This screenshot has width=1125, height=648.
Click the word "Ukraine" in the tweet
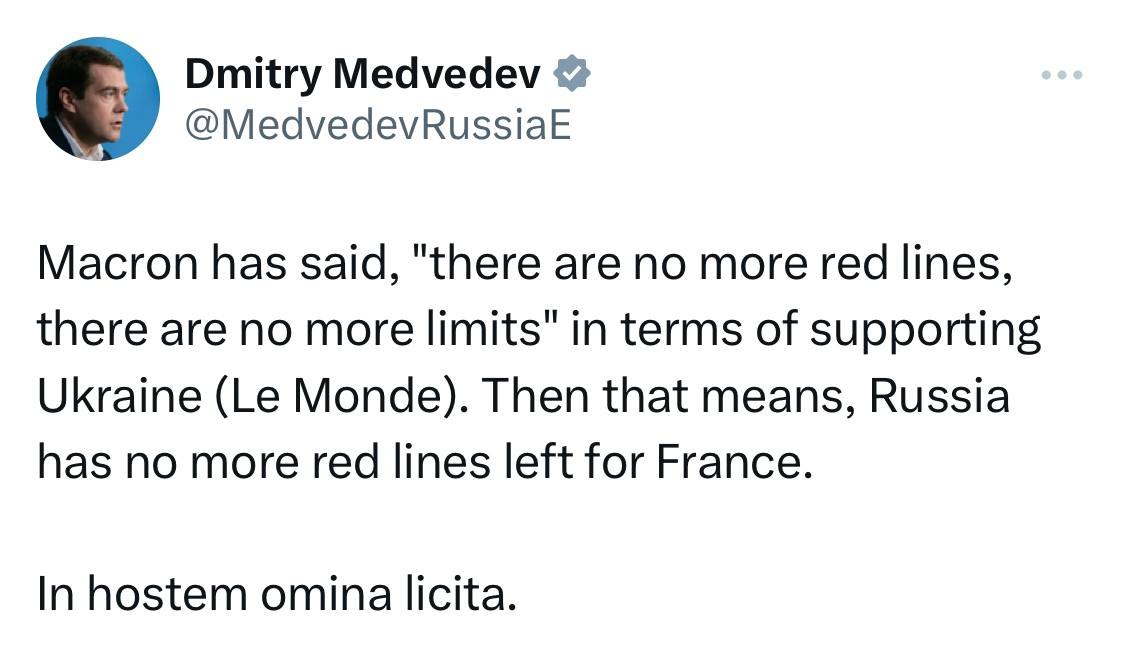[119, 396]
